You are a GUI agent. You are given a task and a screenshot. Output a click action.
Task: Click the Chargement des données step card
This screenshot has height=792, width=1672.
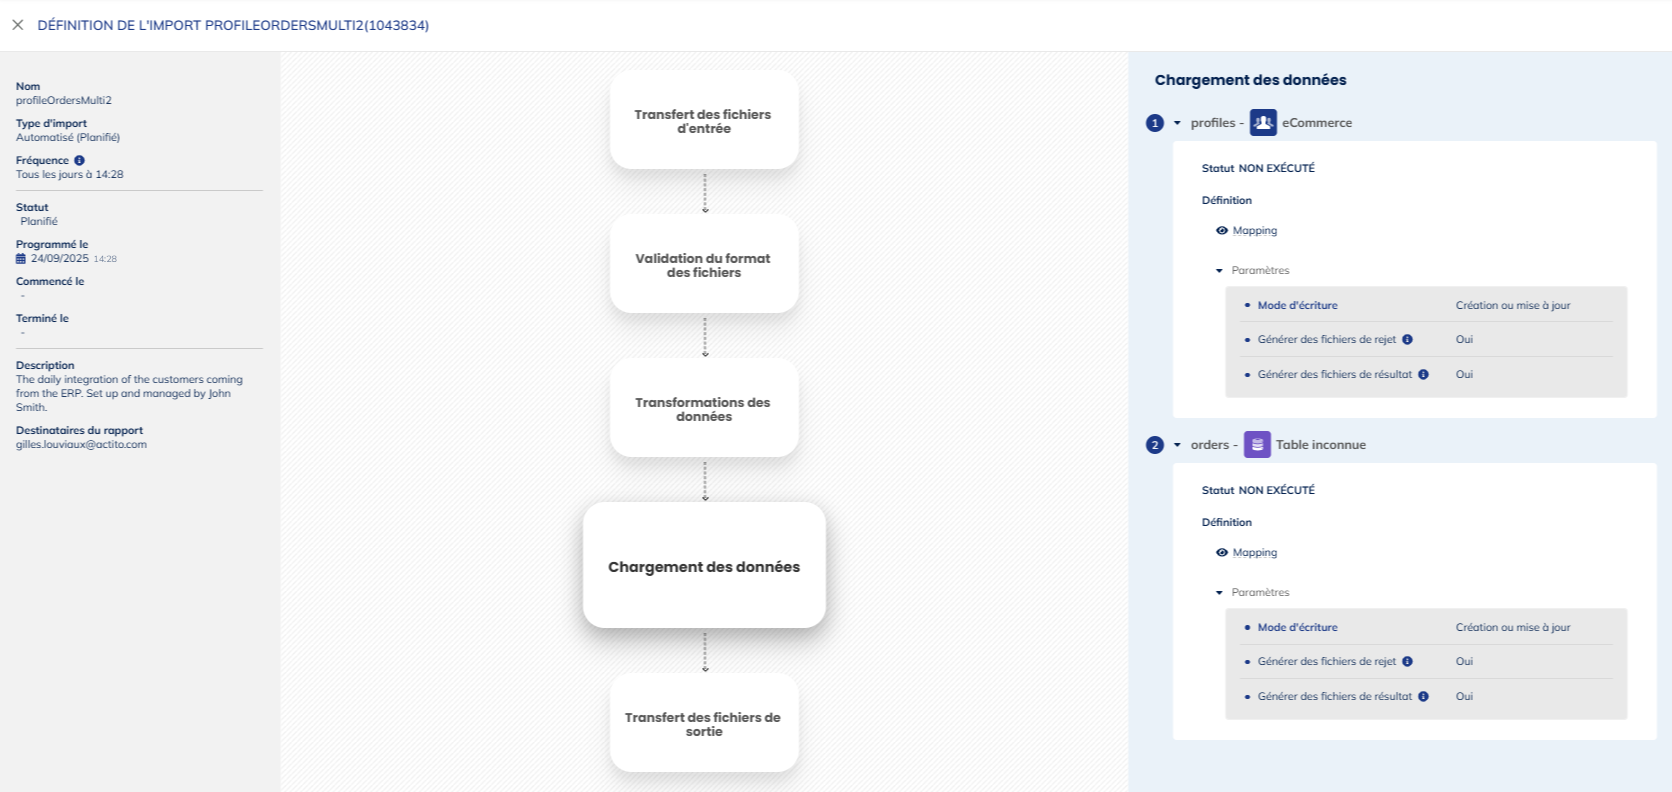point(704,566)
